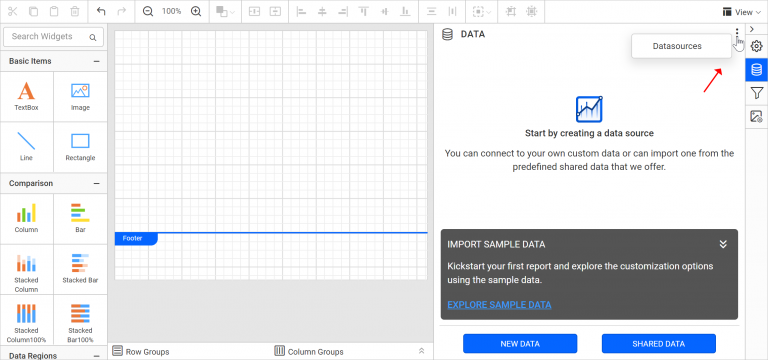
Task: Distribute items with equal vertical spacing
Action: coord(432,11)
